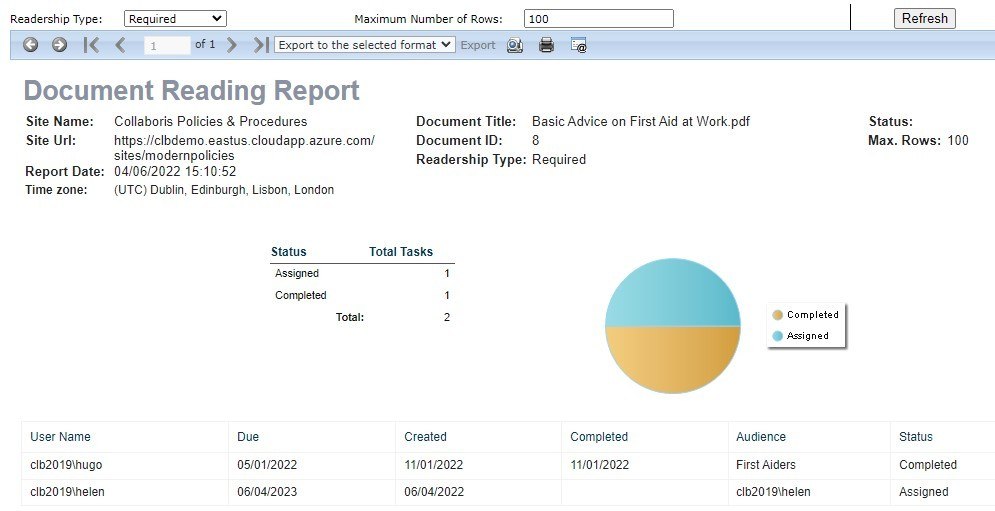Viewport: 995px width, 511px height.
Task: Go to first page of report
Action: 91,45
